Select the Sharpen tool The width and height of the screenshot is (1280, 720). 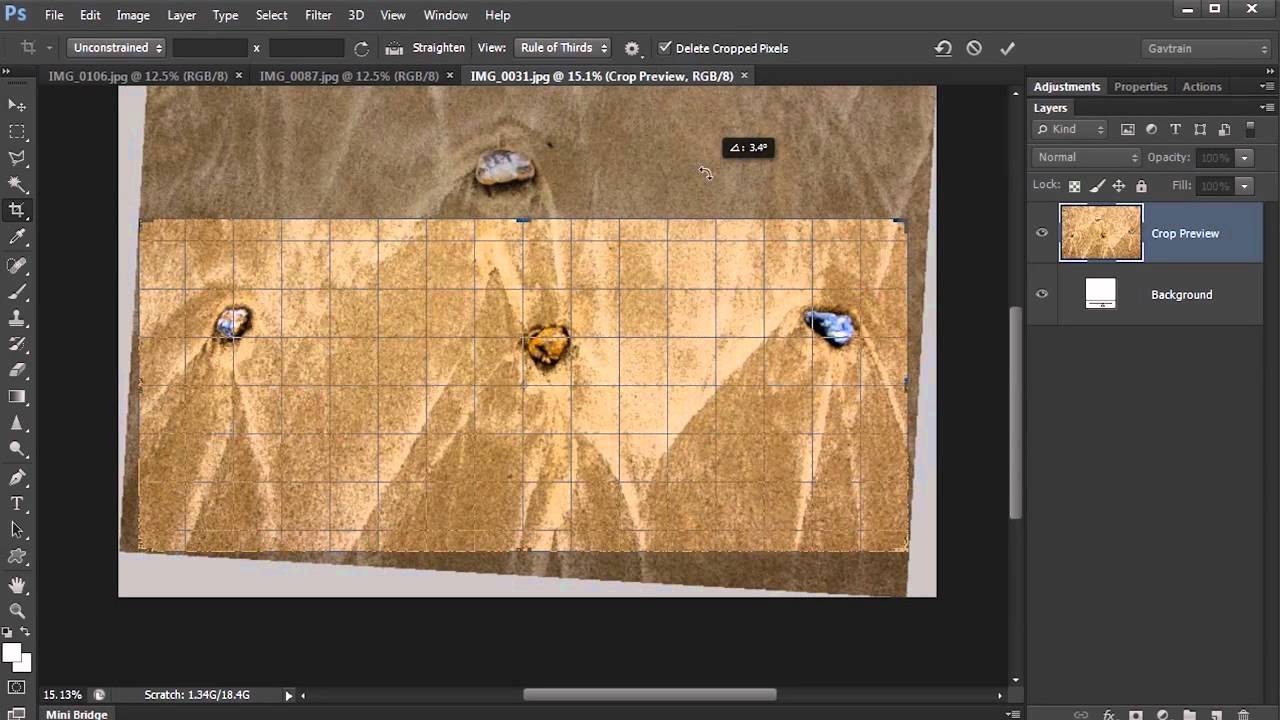pos(17,424)
